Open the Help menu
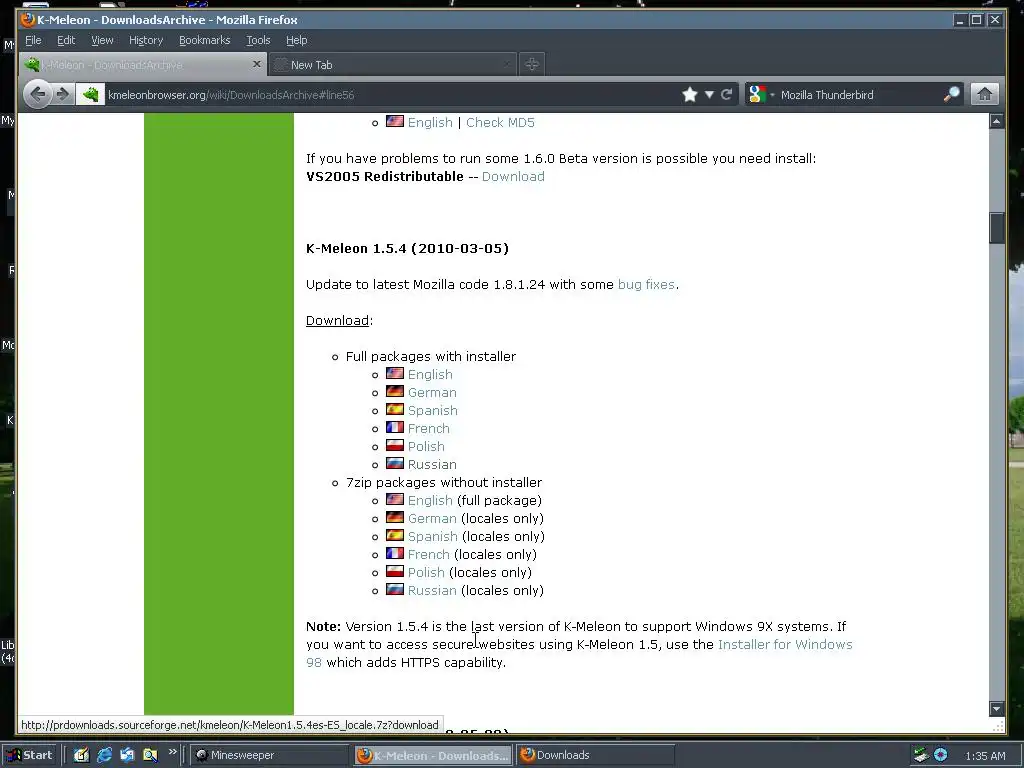This screenshot has height=768, width=1024. tap(296, 40)
